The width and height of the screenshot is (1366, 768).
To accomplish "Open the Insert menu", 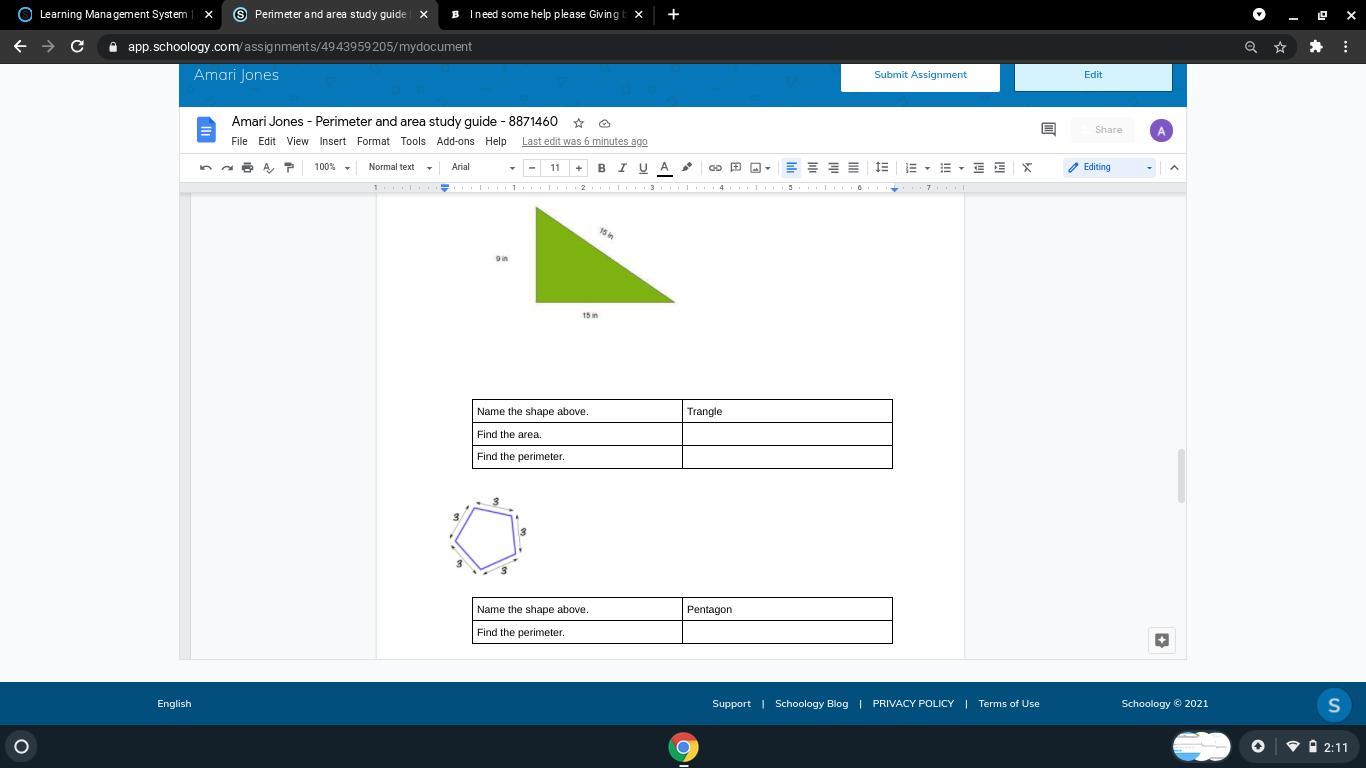I will coord(332,142).
